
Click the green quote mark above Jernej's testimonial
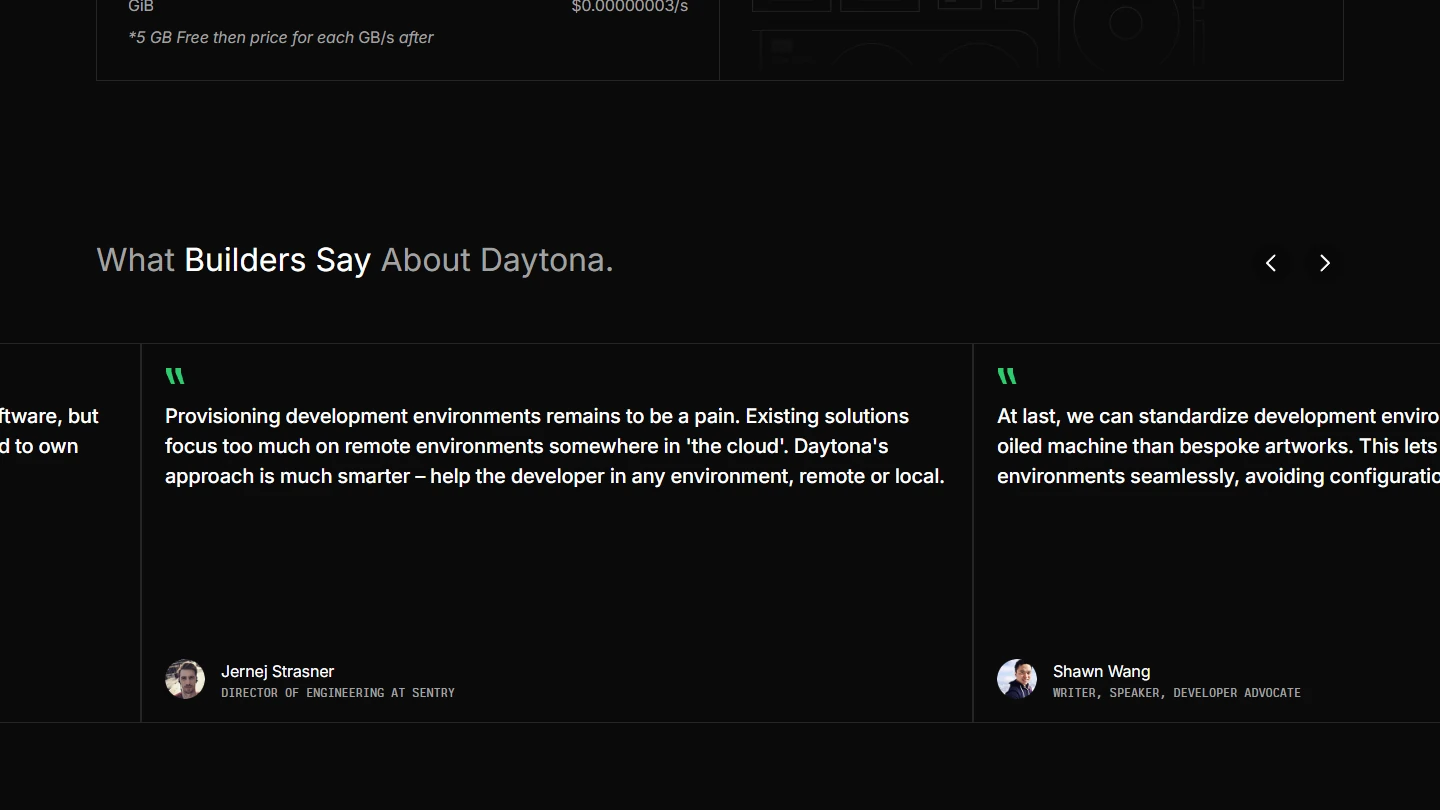click(x=175, y=377)
